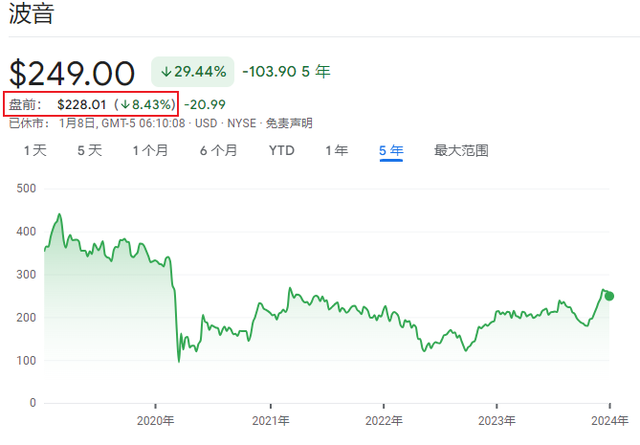Click the 200 y-axis label
Screen dimensions: 640x445
26,317
